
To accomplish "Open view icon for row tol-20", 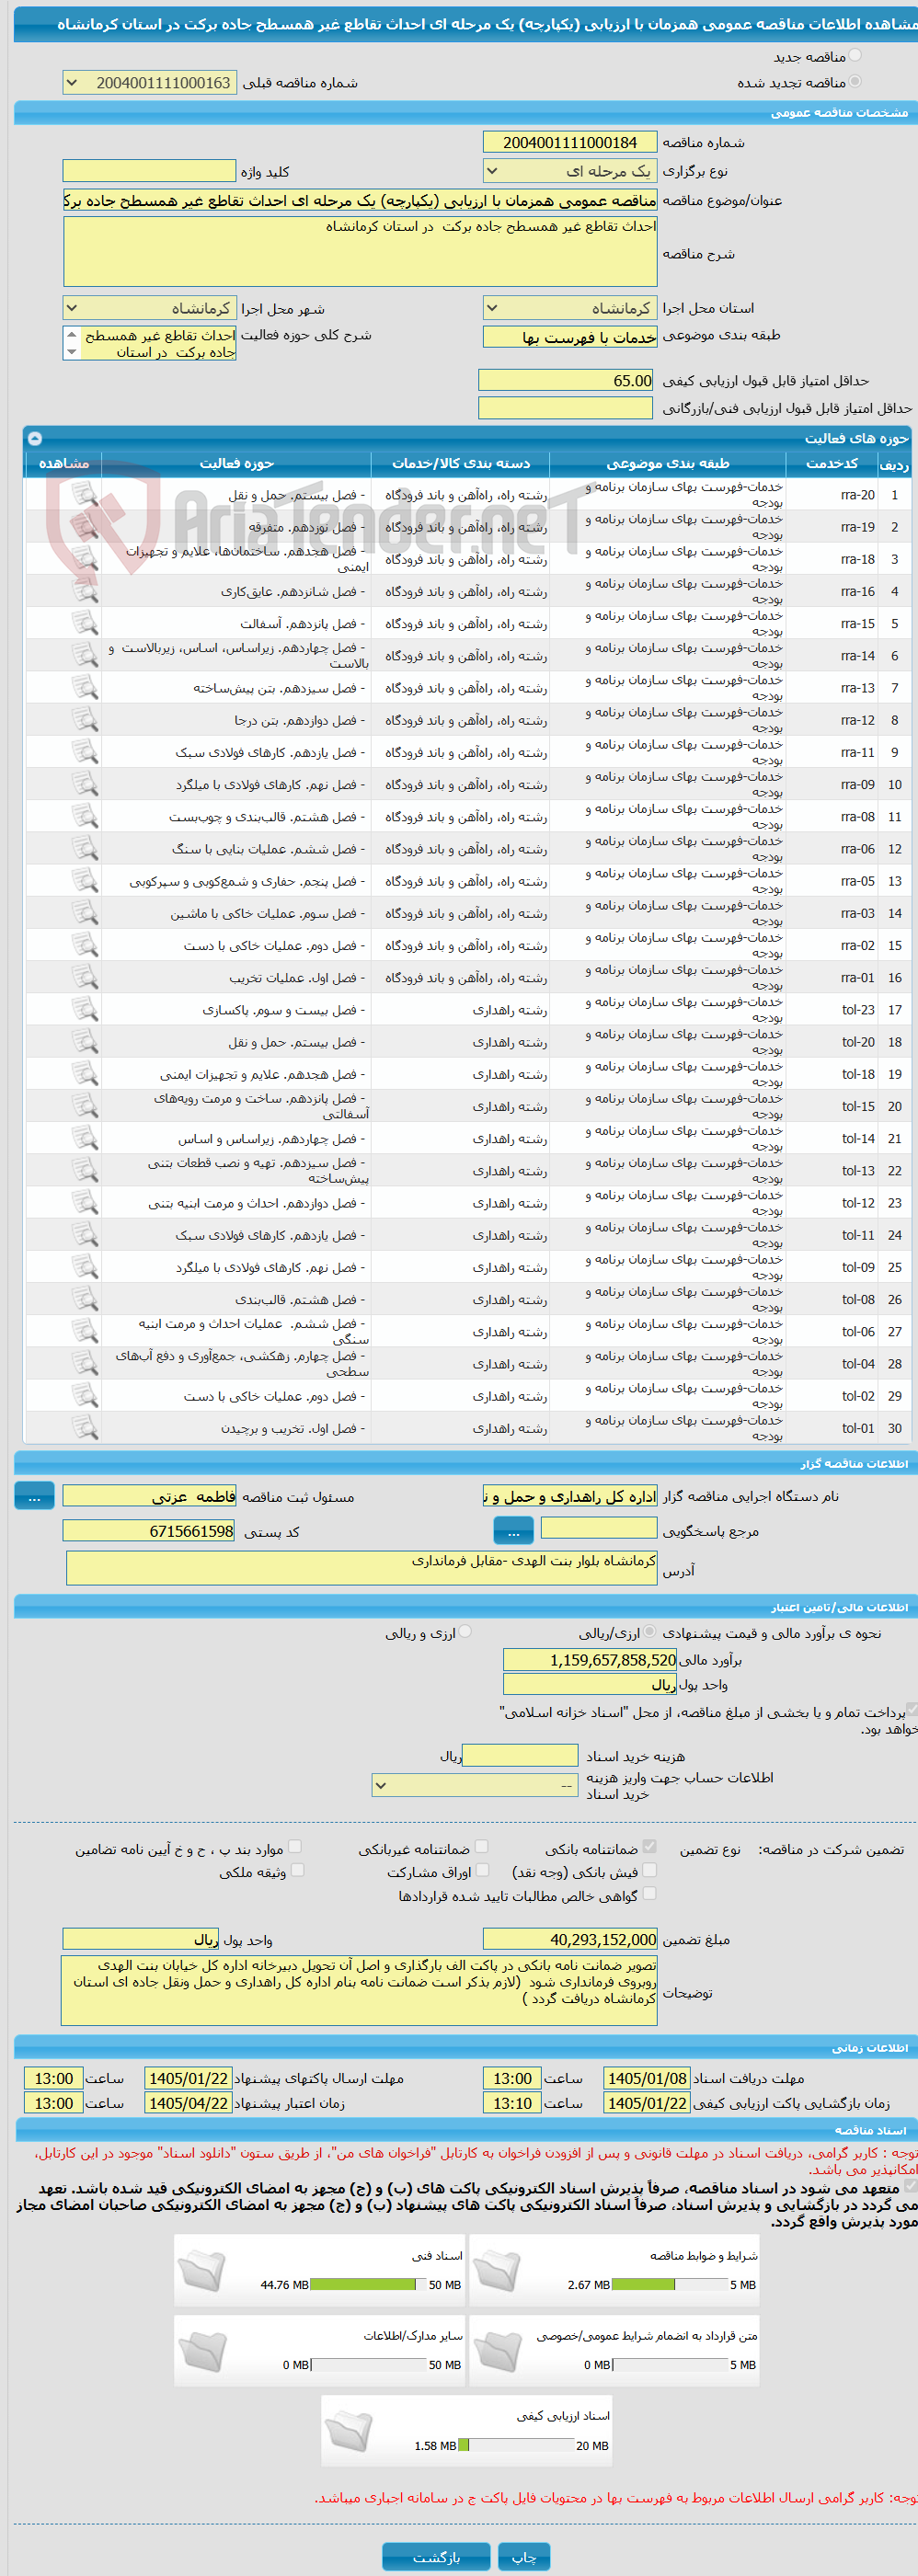I will [85, 1041].
